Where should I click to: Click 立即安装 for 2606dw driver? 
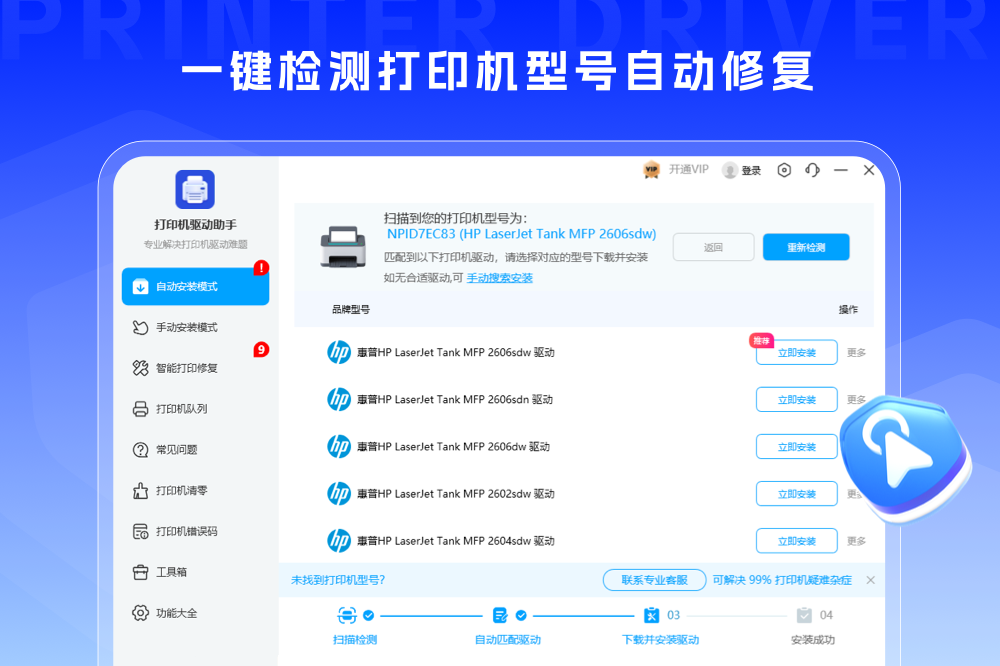pos(797,447)
